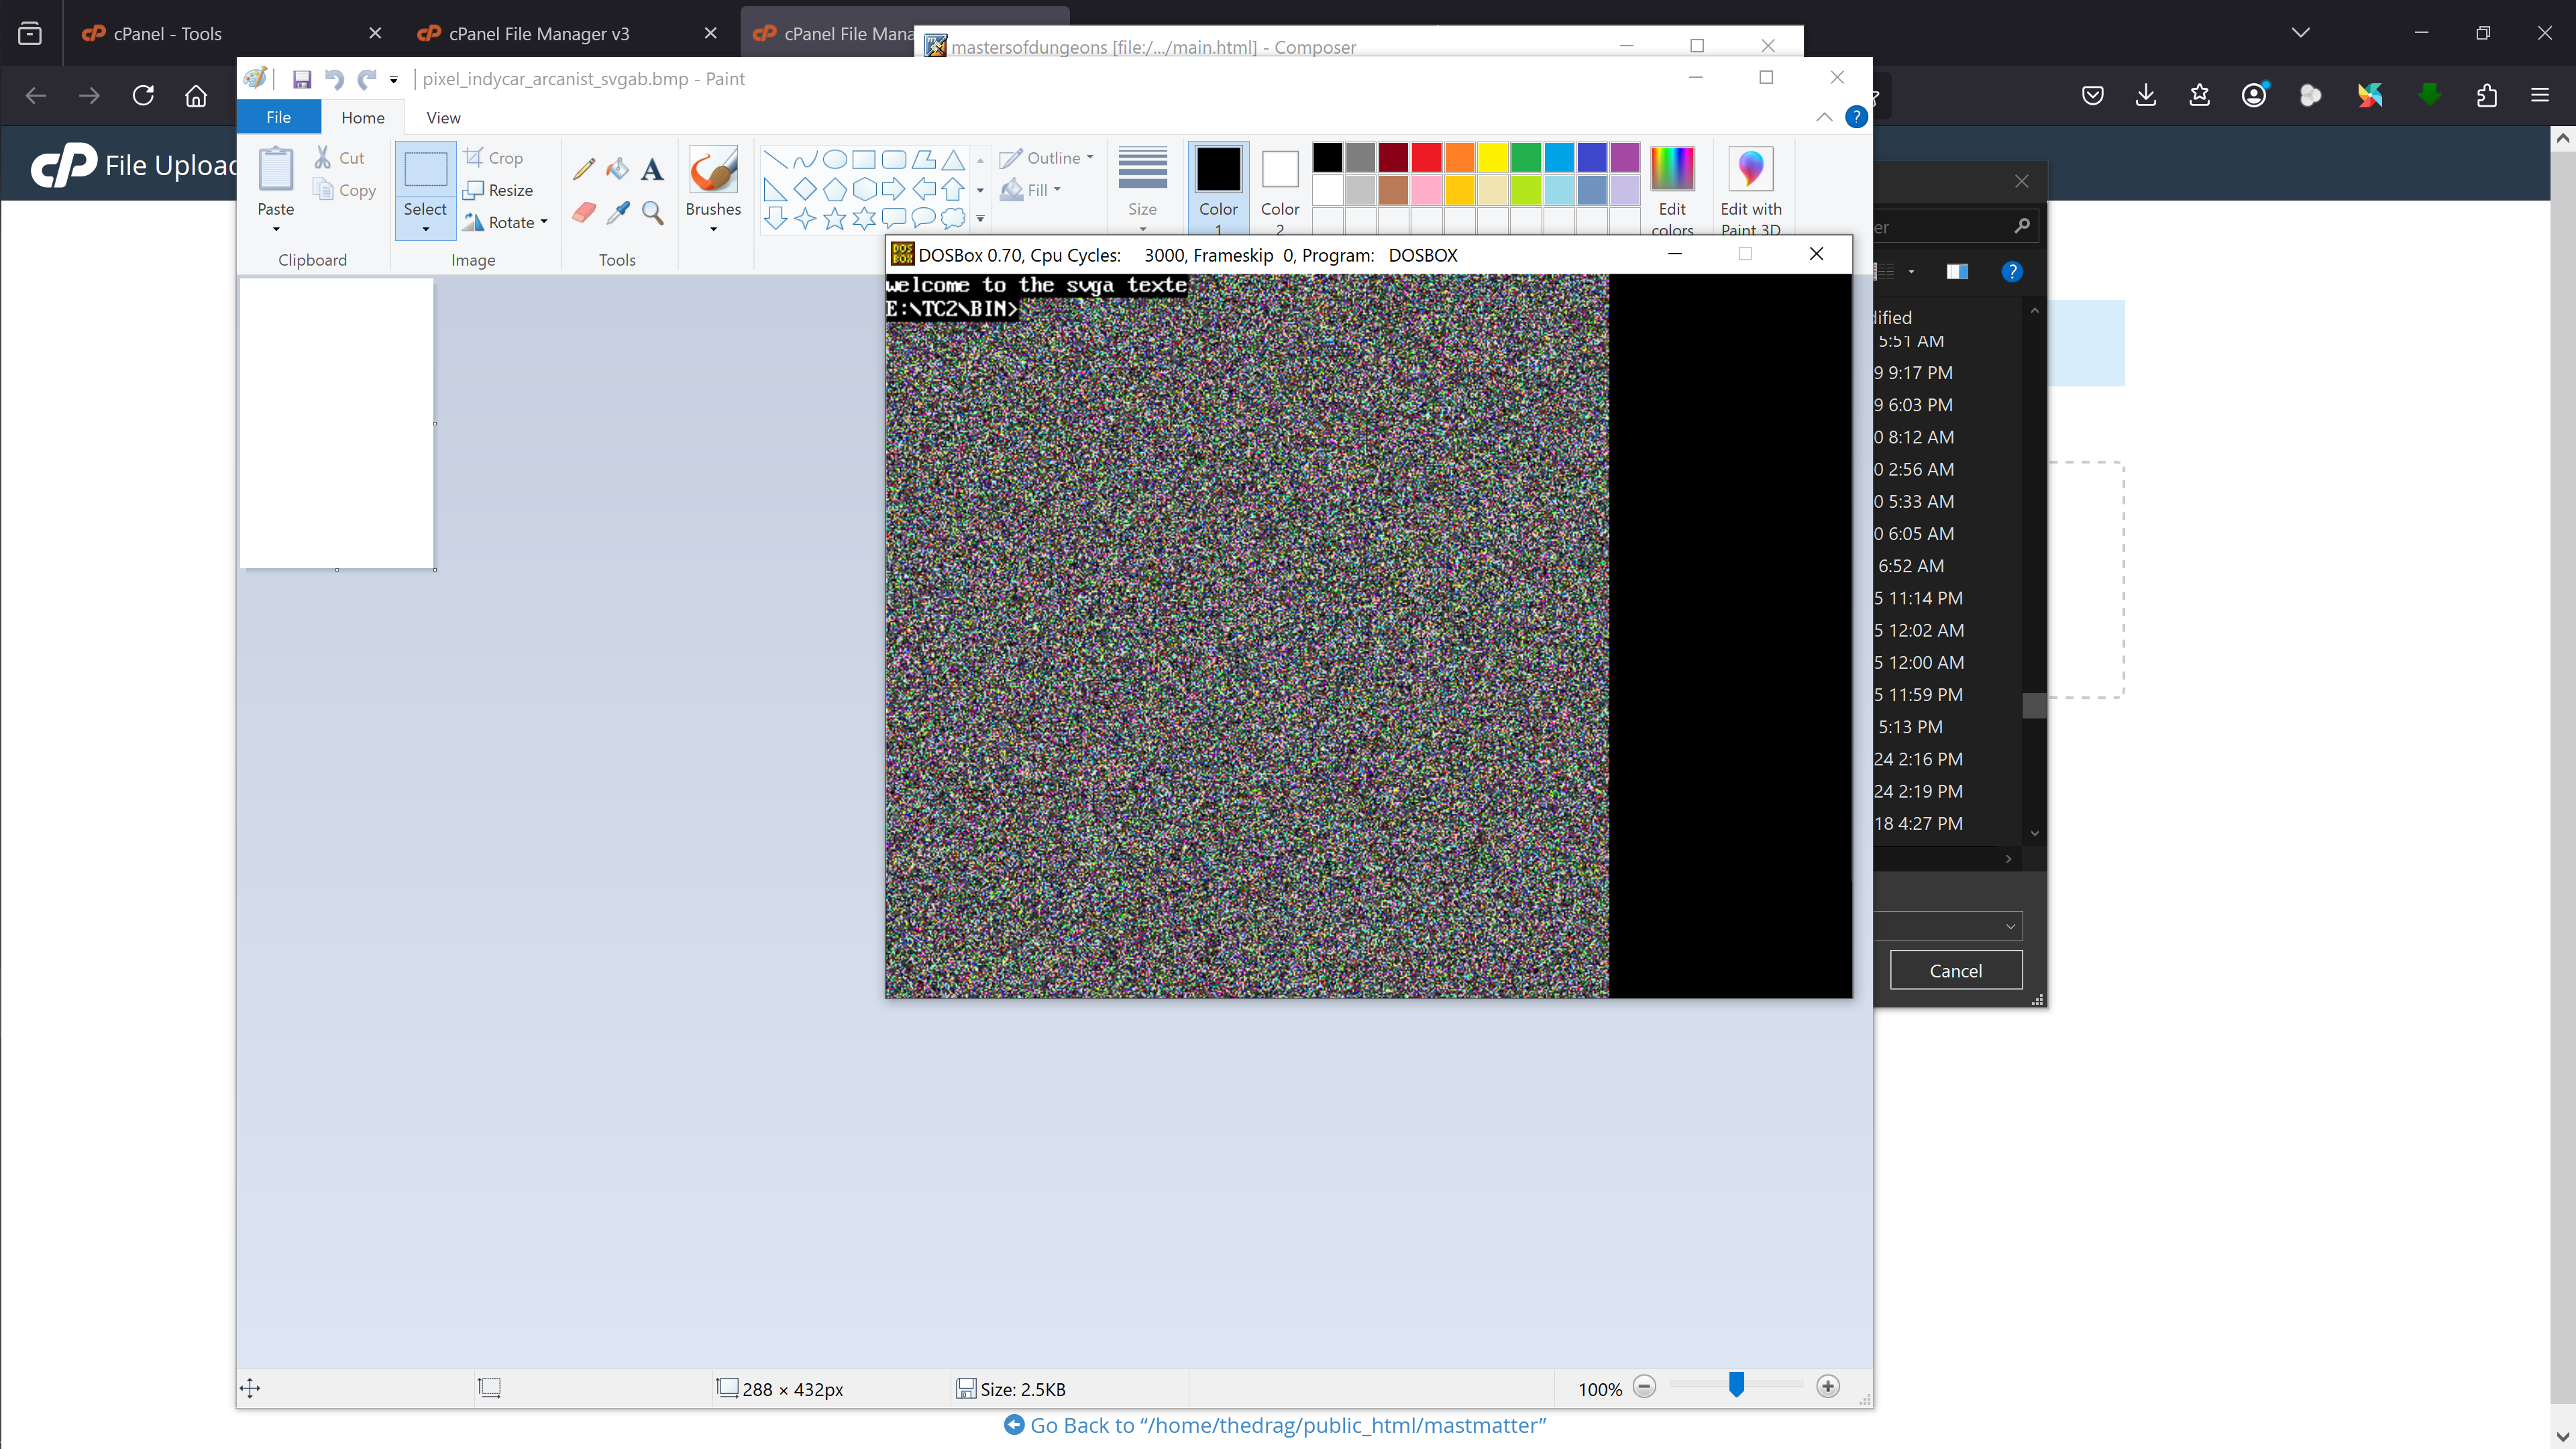2576x1449 pixels.
Task: Select the Text tool in Paint
Action: 652,169
